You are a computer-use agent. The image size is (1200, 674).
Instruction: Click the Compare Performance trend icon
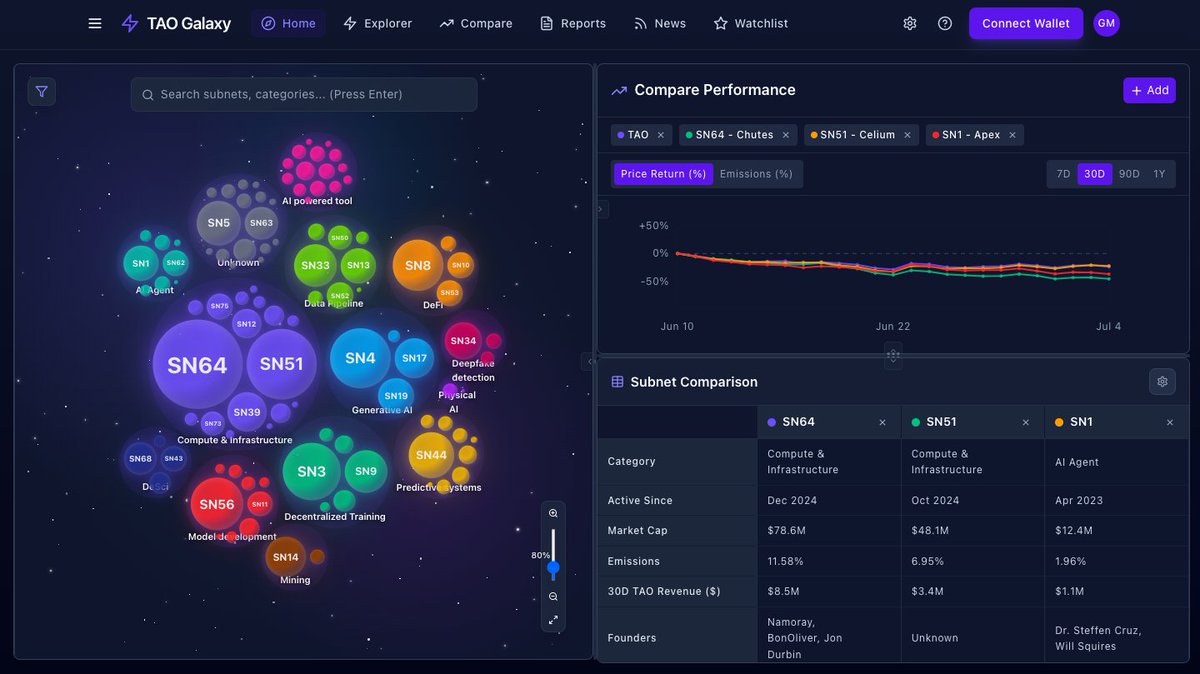pyautogui.click(x=619, y=90)
